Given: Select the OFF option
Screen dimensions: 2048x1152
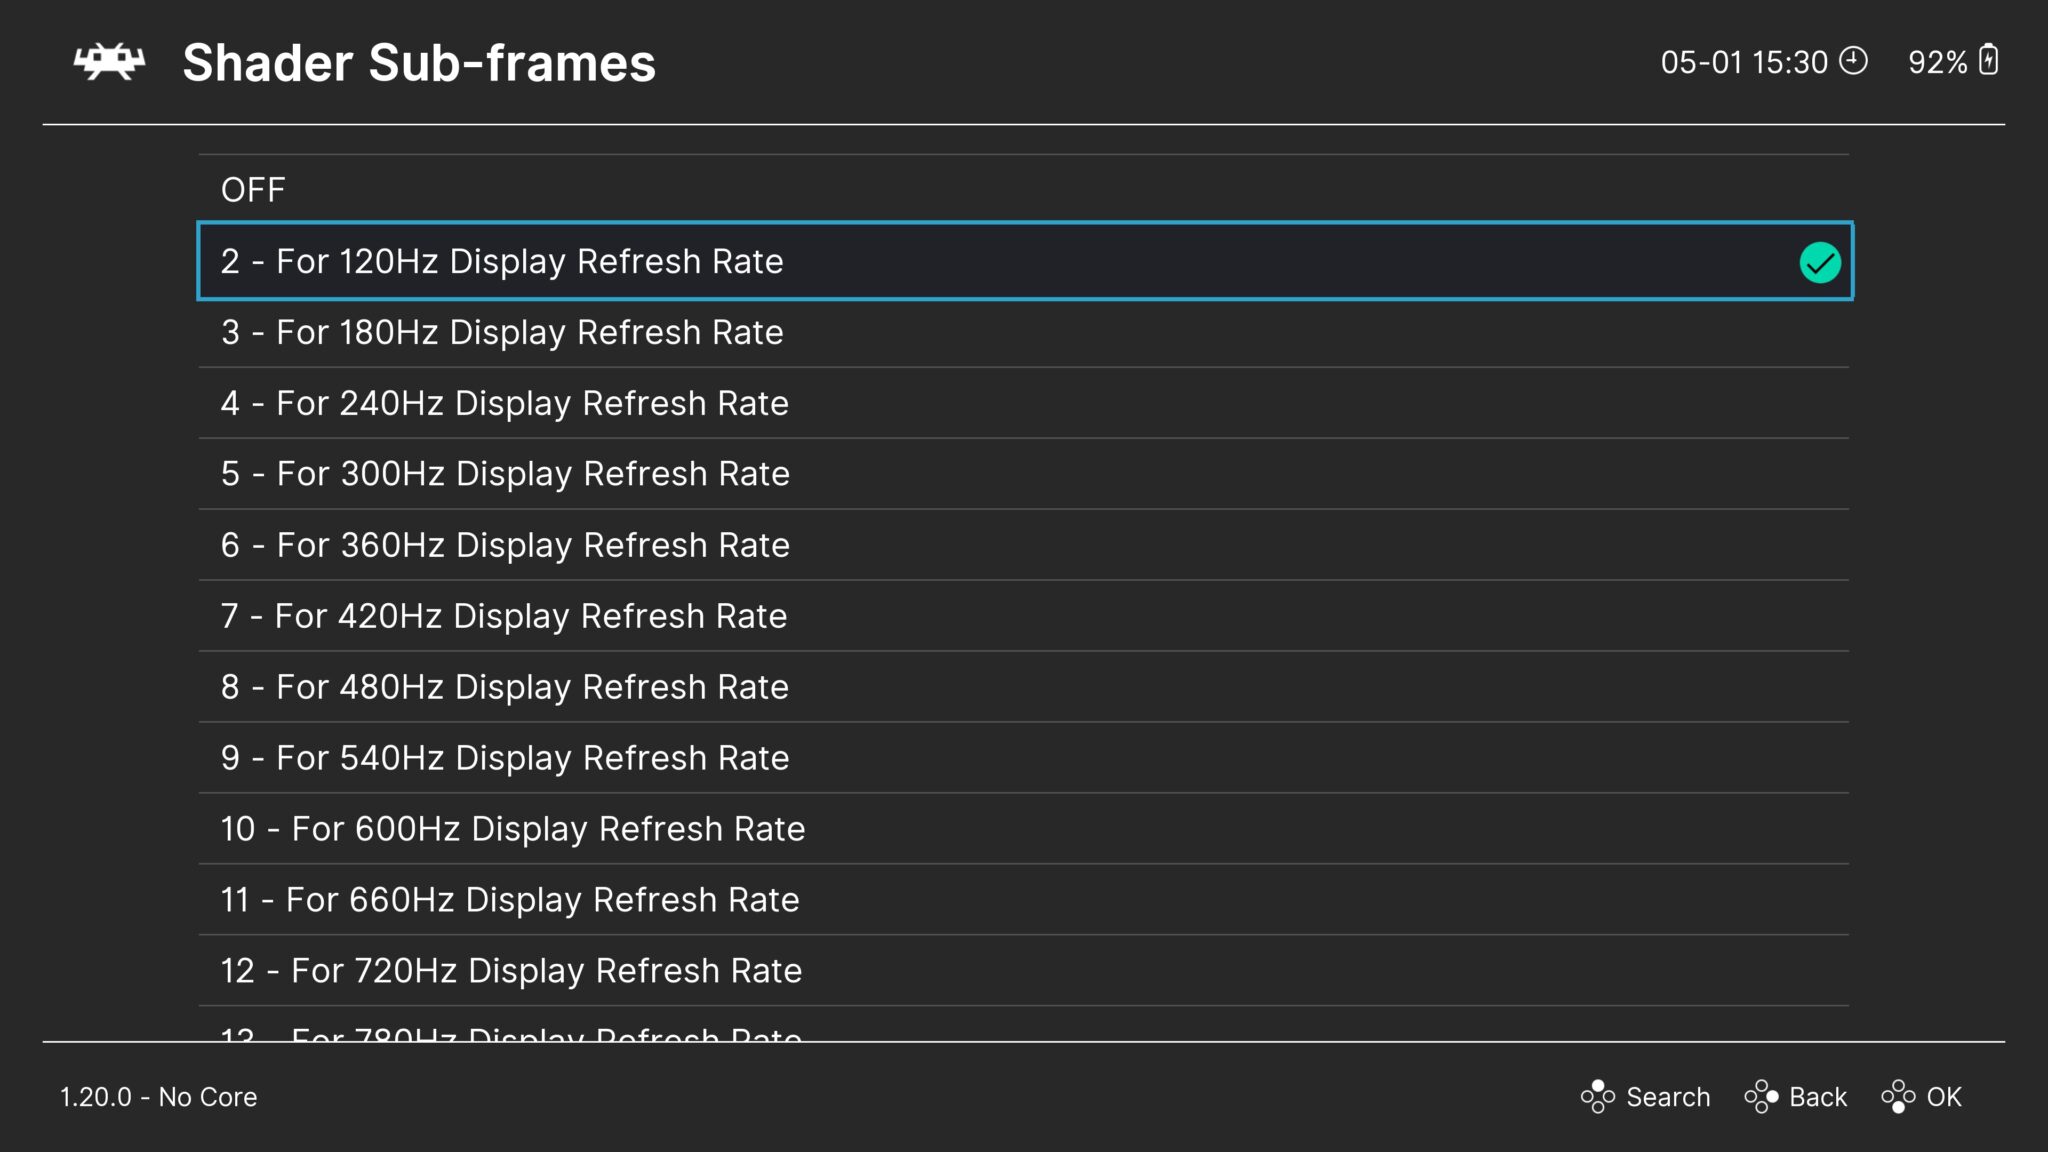Looking at the screenshot, I should tap(254, 189).
